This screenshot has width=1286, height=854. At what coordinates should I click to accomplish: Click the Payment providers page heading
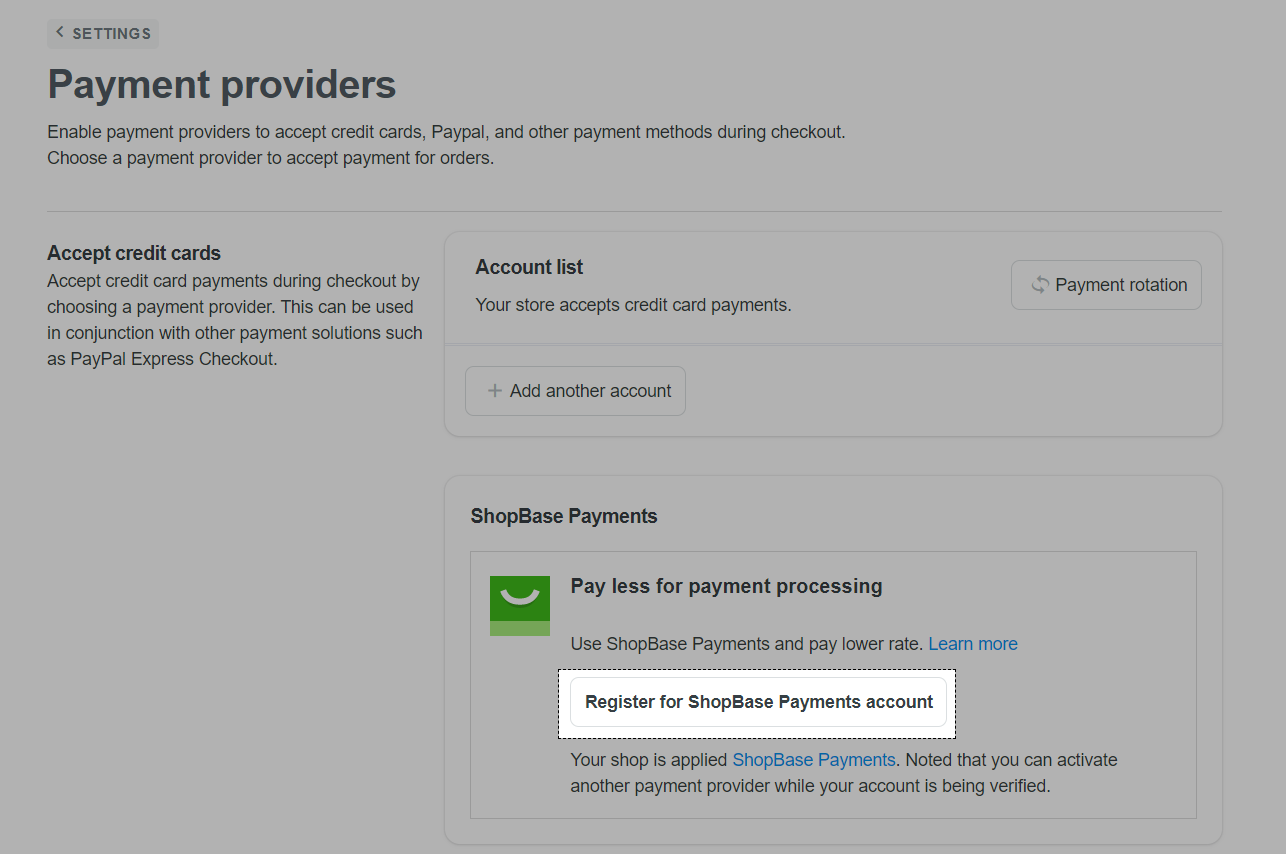pyautogui.click(x=222, y=85)
